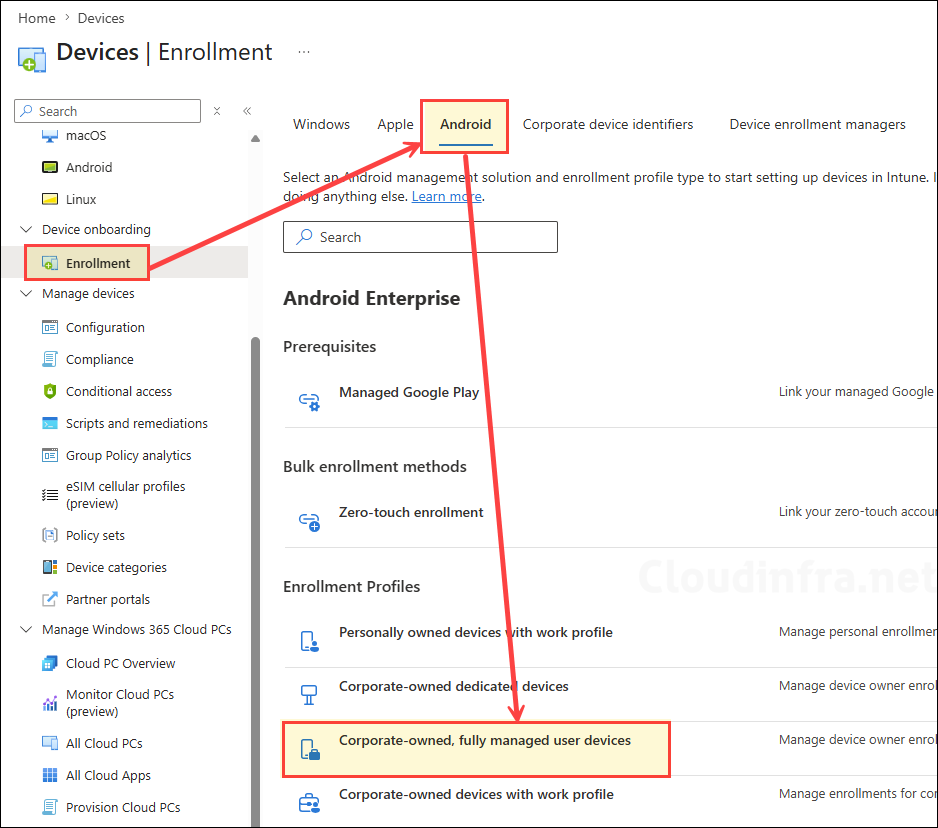Open Conditional access in sidebar

pos(119,391)
